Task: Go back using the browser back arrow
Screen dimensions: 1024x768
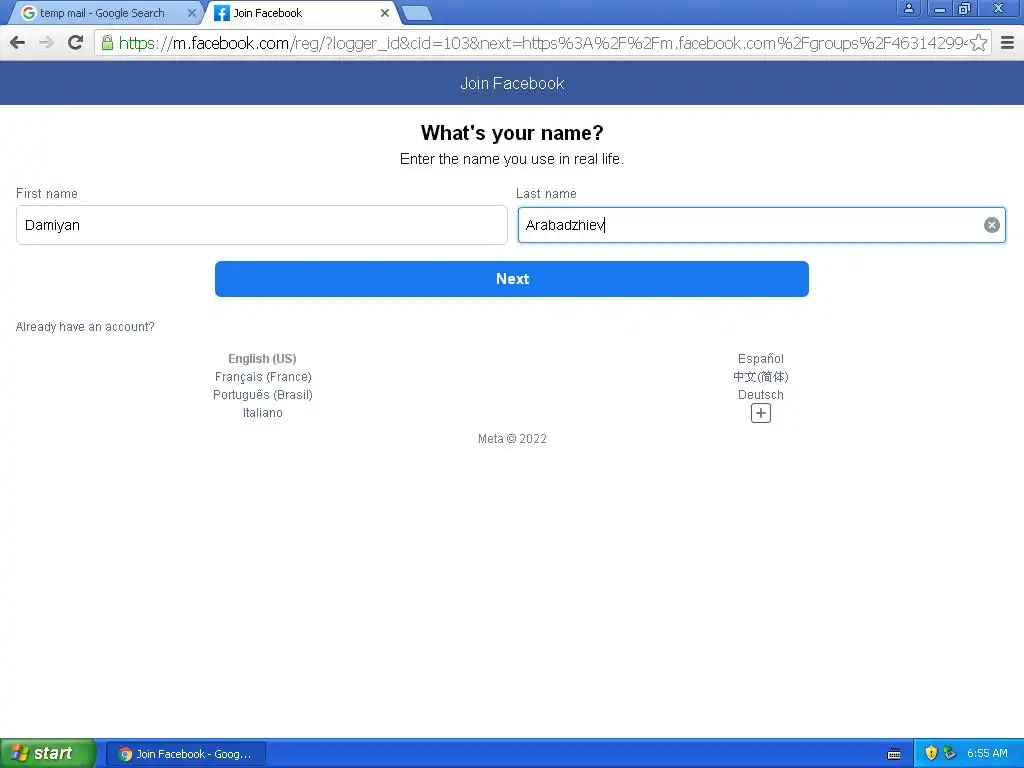Action: pos(18,43)
